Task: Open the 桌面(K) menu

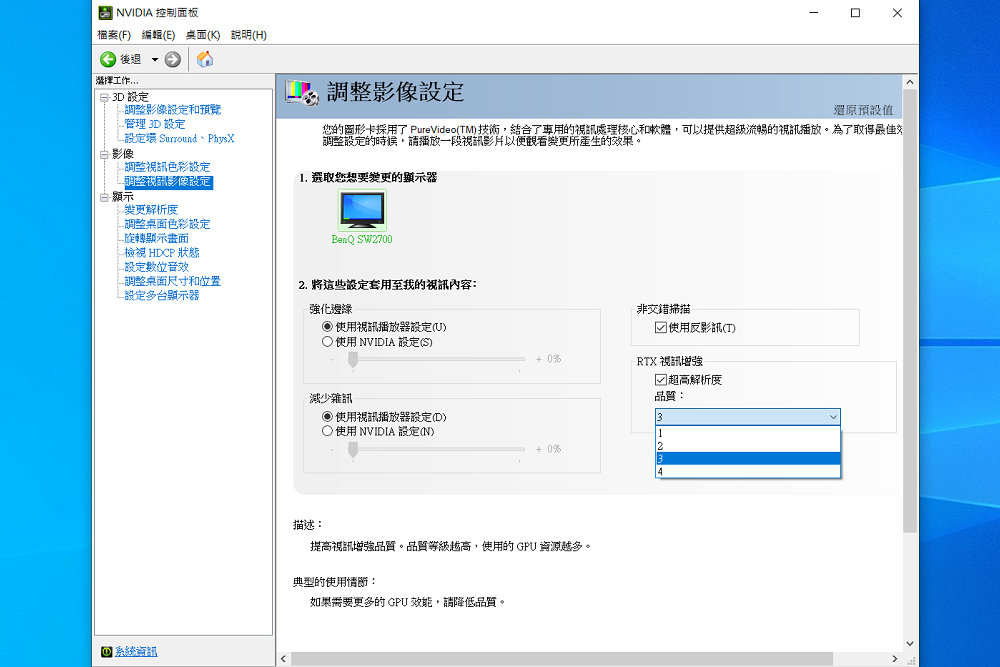Action: (x=203, y=35)
